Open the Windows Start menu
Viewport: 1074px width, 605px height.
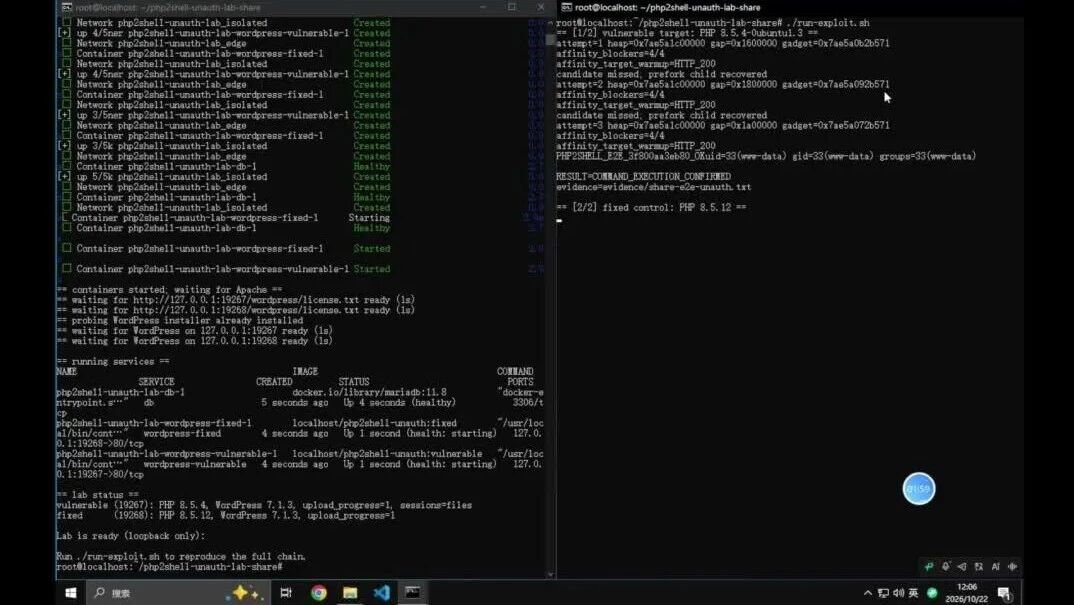coord(71,593)
